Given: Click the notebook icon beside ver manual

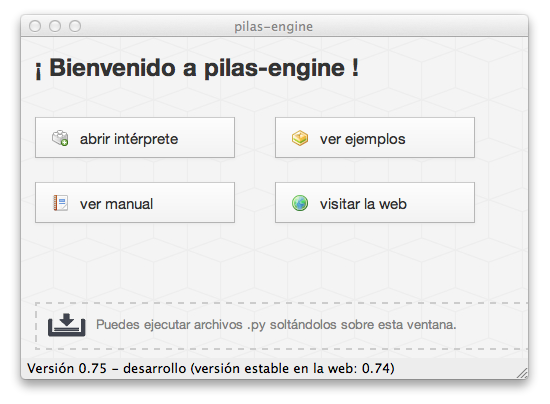Looking at the screenshot, I should [x=60, y=203].
